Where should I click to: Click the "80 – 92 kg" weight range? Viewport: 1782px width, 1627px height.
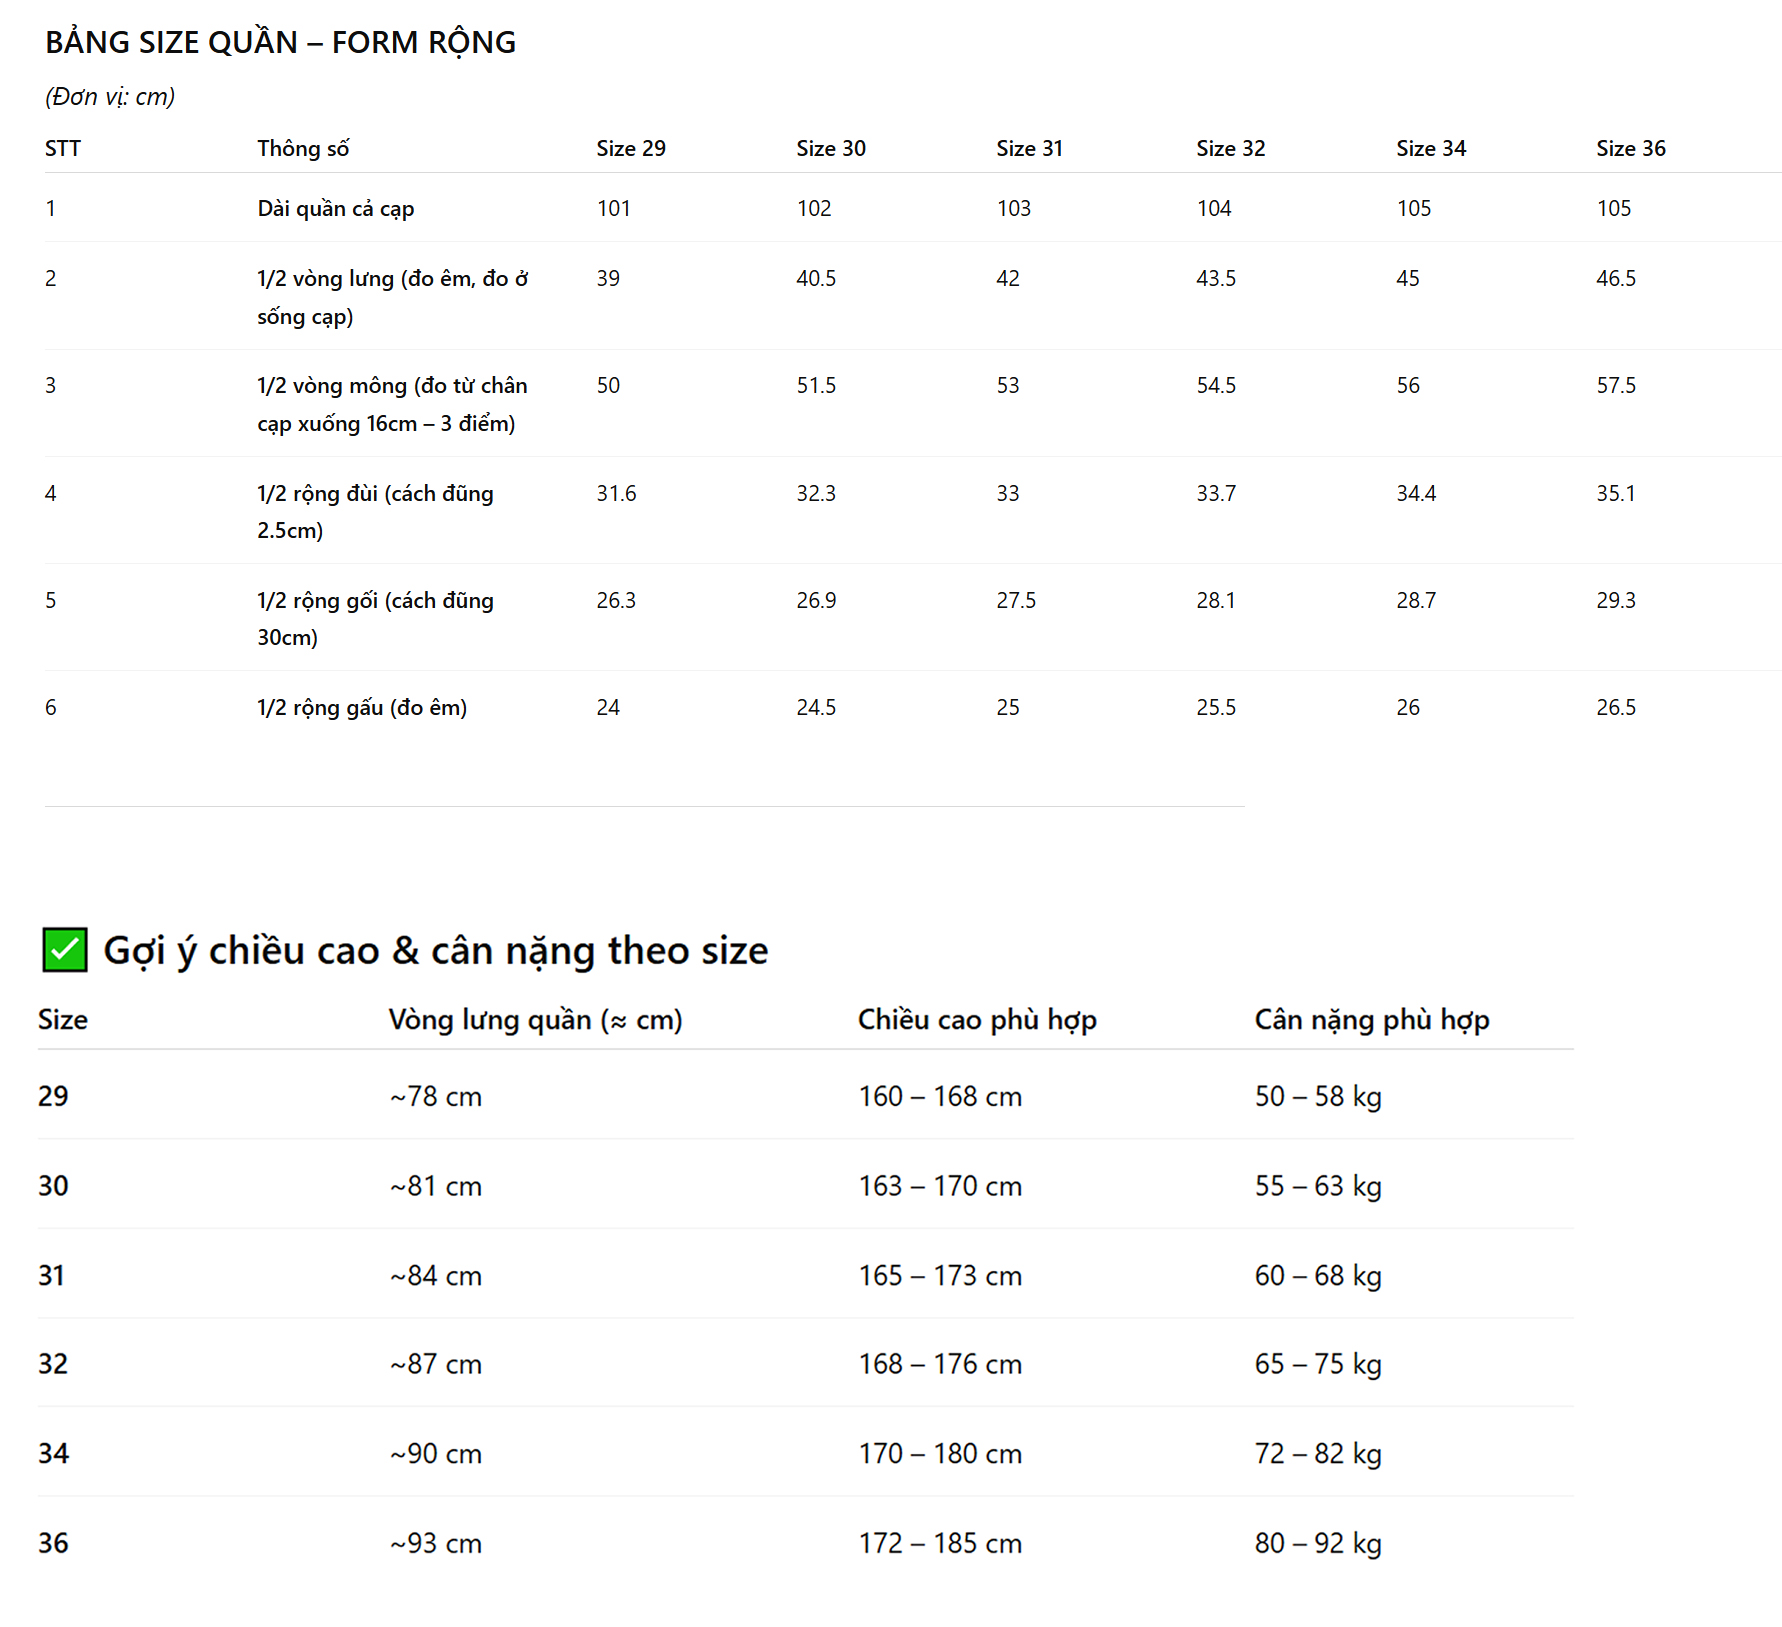(1317, 1542)
